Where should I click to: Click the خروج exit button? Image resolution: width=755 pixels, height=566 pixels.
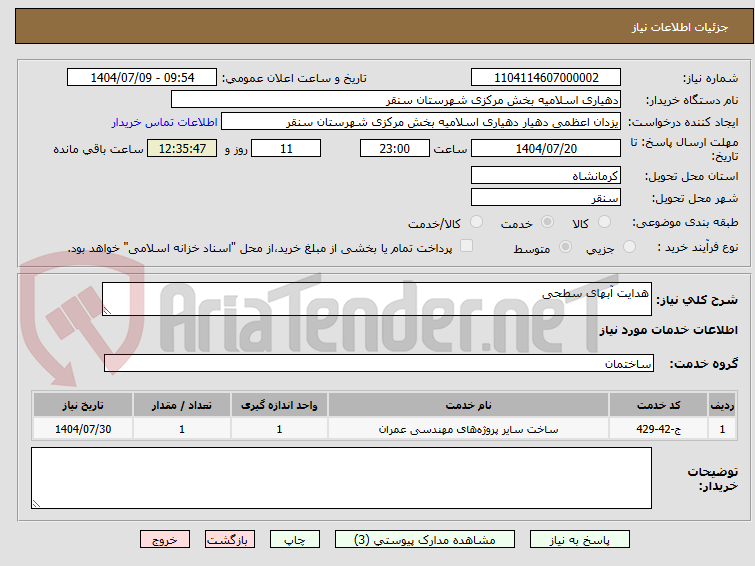[x=165, y=540]
